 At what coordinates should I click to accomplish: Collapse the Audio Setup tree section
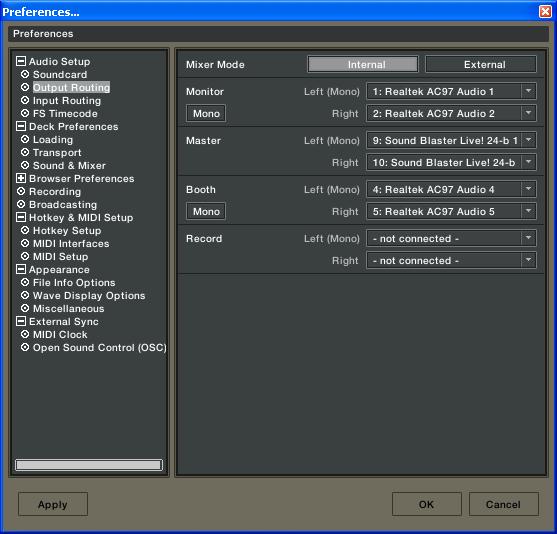click(21, 61)
